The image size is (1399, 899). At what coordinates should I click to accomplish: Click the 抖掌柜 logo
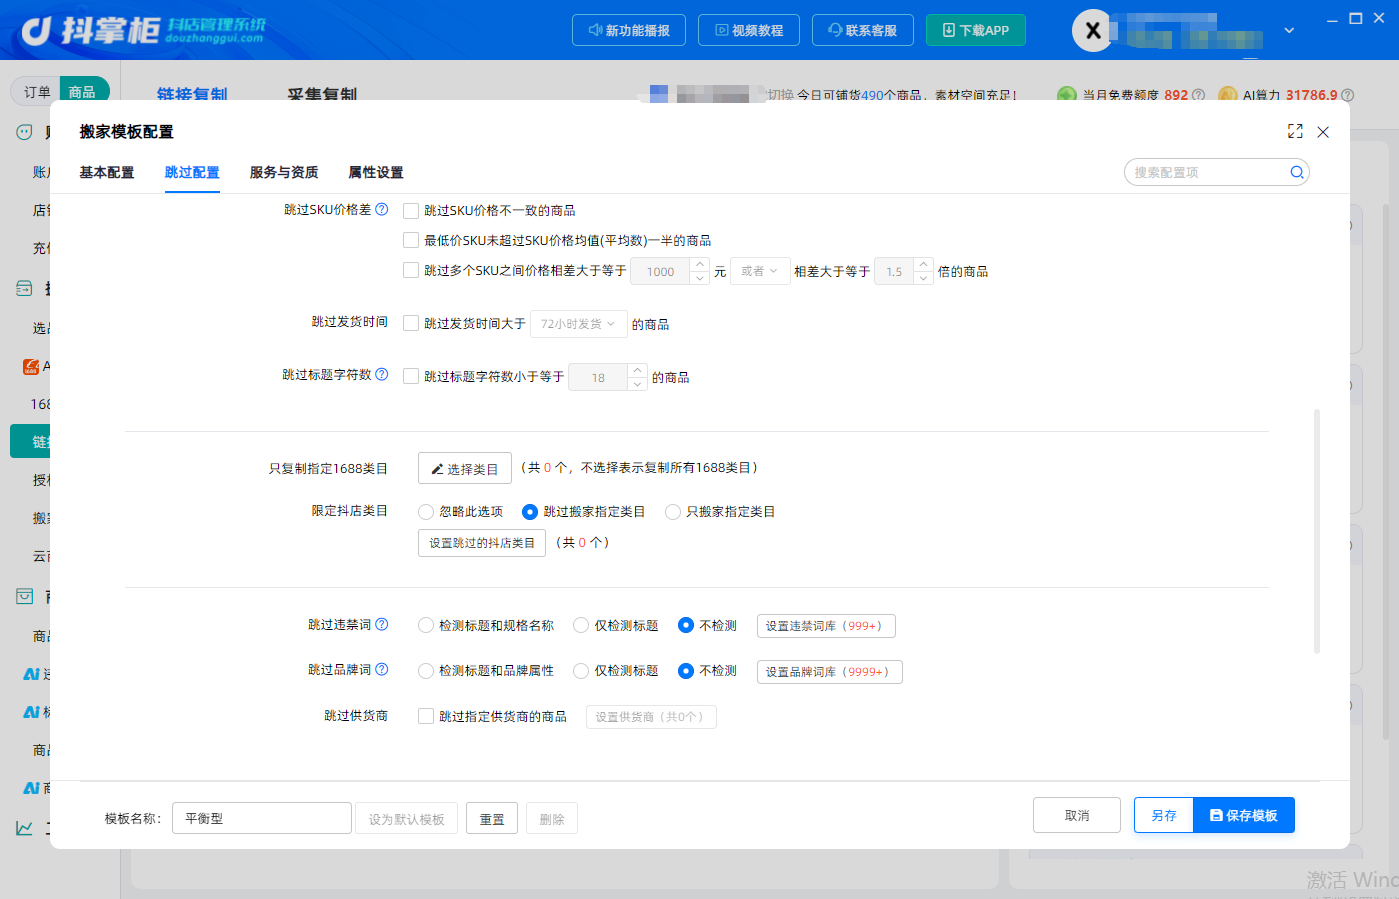click(143, 31)
